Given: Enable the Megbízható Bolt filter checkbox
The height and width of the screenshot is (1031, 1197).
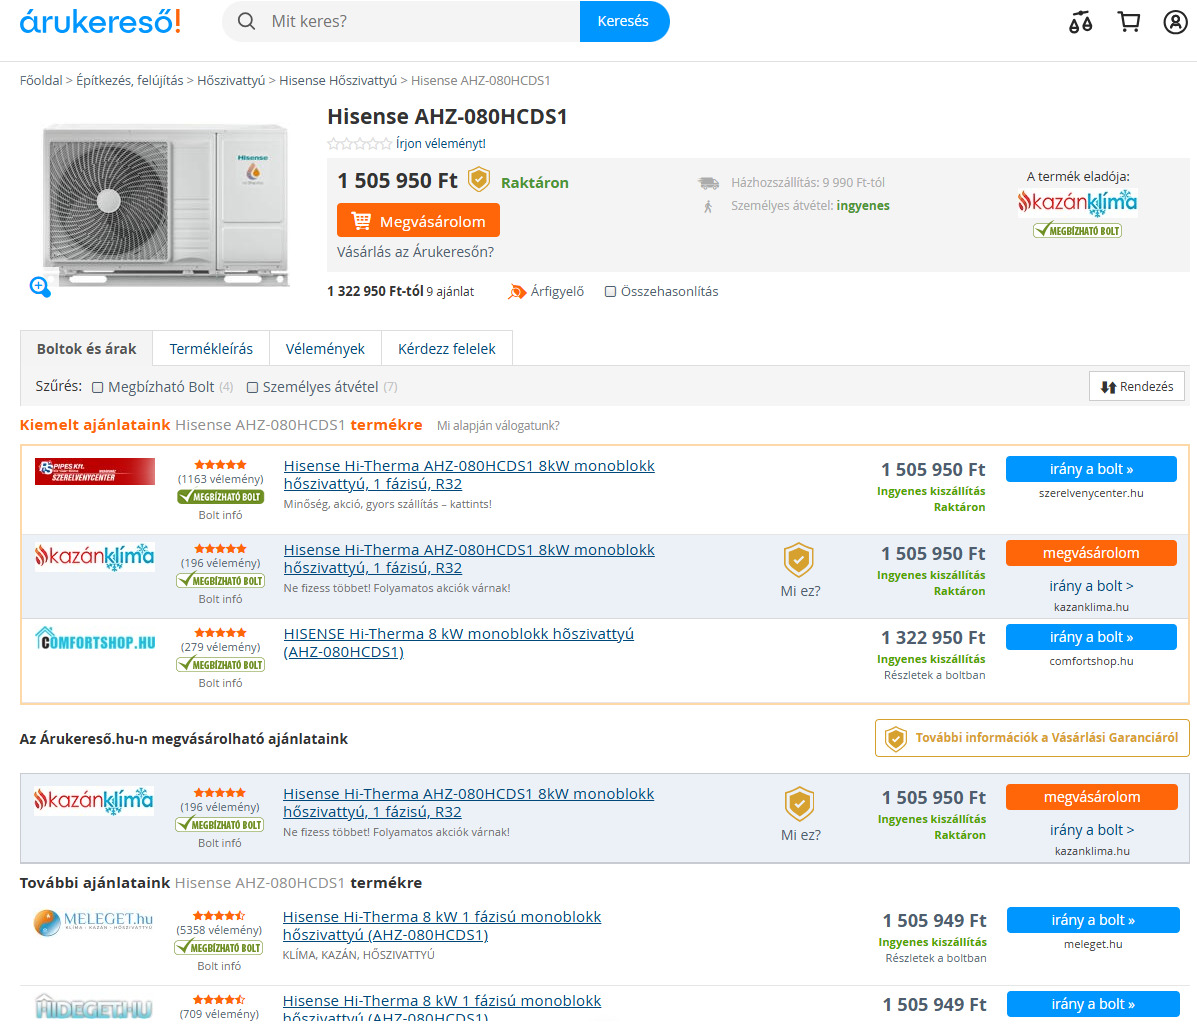Looking at the screenshot, I should 98,388.
